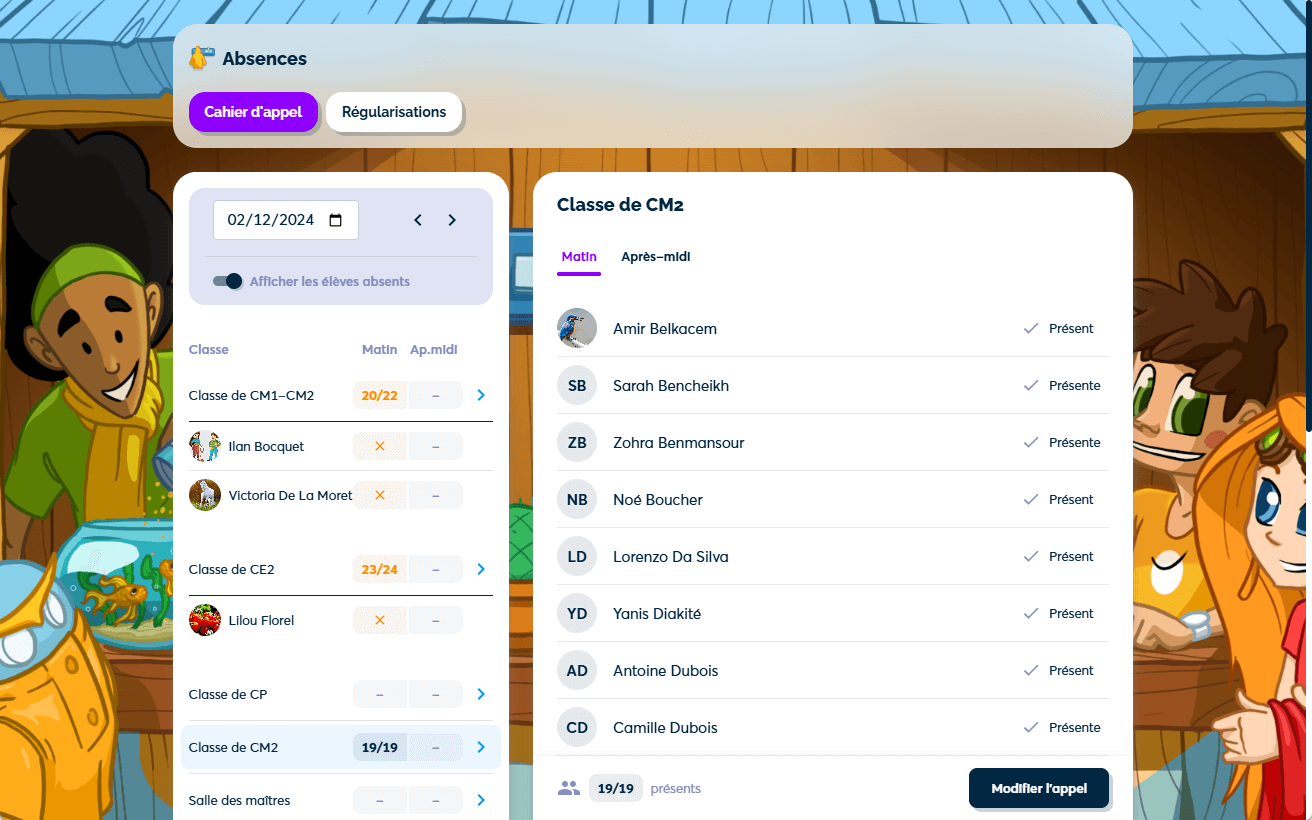Click the calendar icon in date field
This screenshot has width=1312, height=820.
[336, 220]
